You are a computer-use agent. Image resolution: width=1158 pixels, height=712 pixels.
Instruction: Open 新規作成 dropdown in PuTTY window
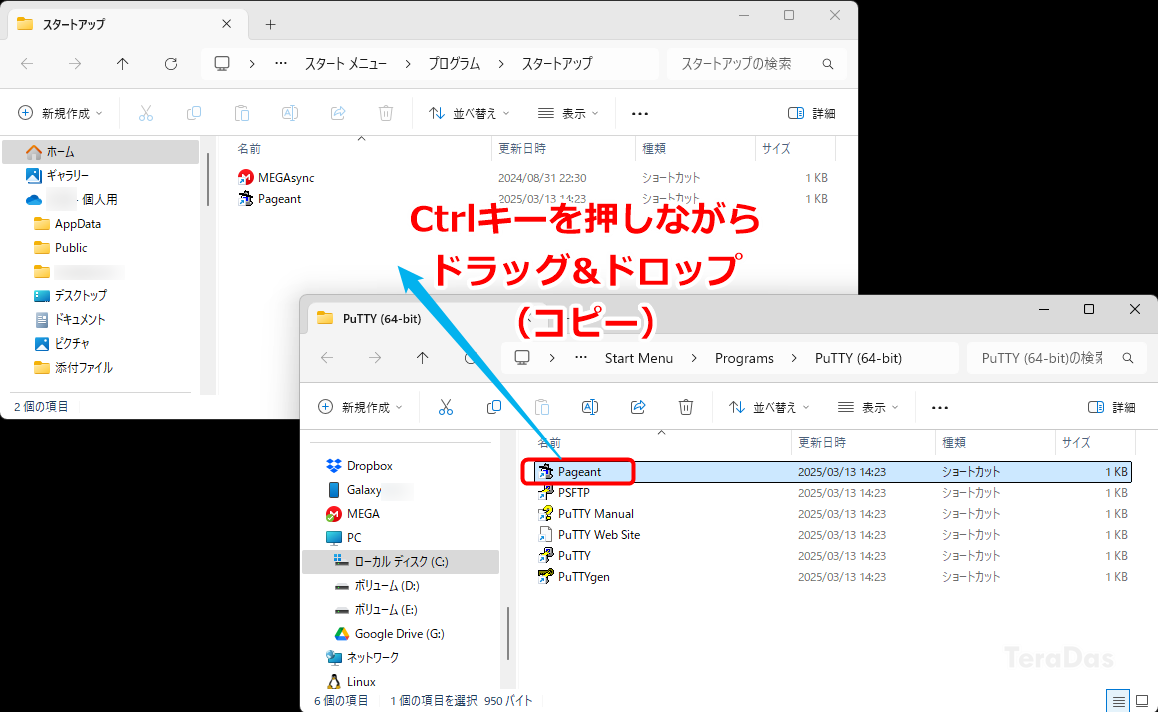click(x=360, y=407)
